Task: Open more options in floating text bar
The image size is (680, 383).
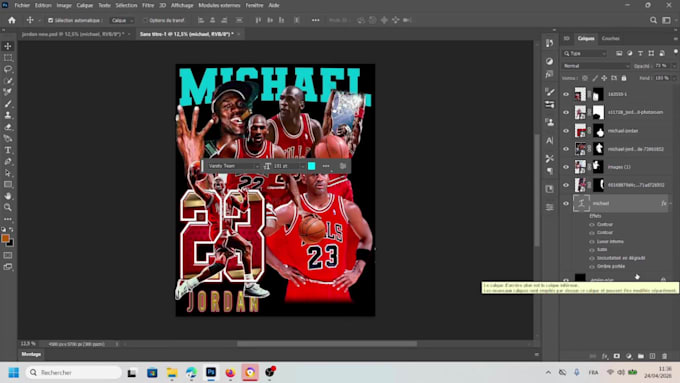Action: click(x=326, y=166)
